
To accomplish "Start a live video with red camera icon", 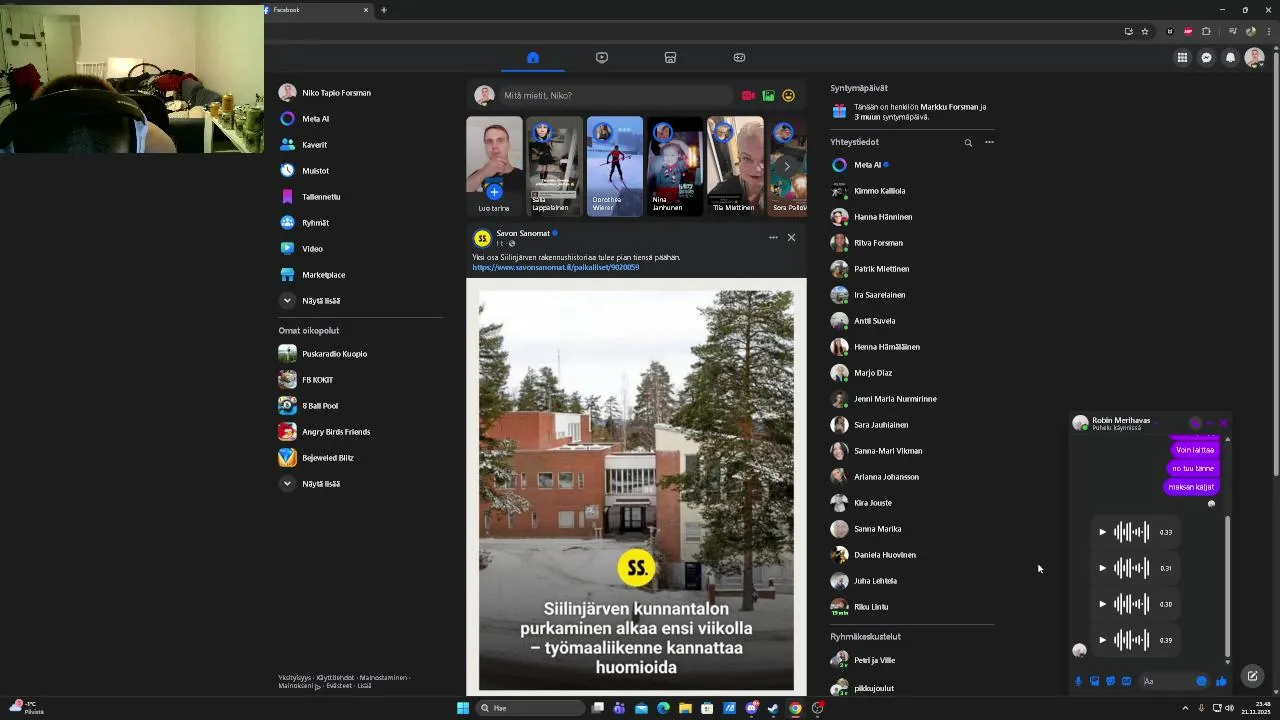I will pyautogui.click(x=748, y=96).
